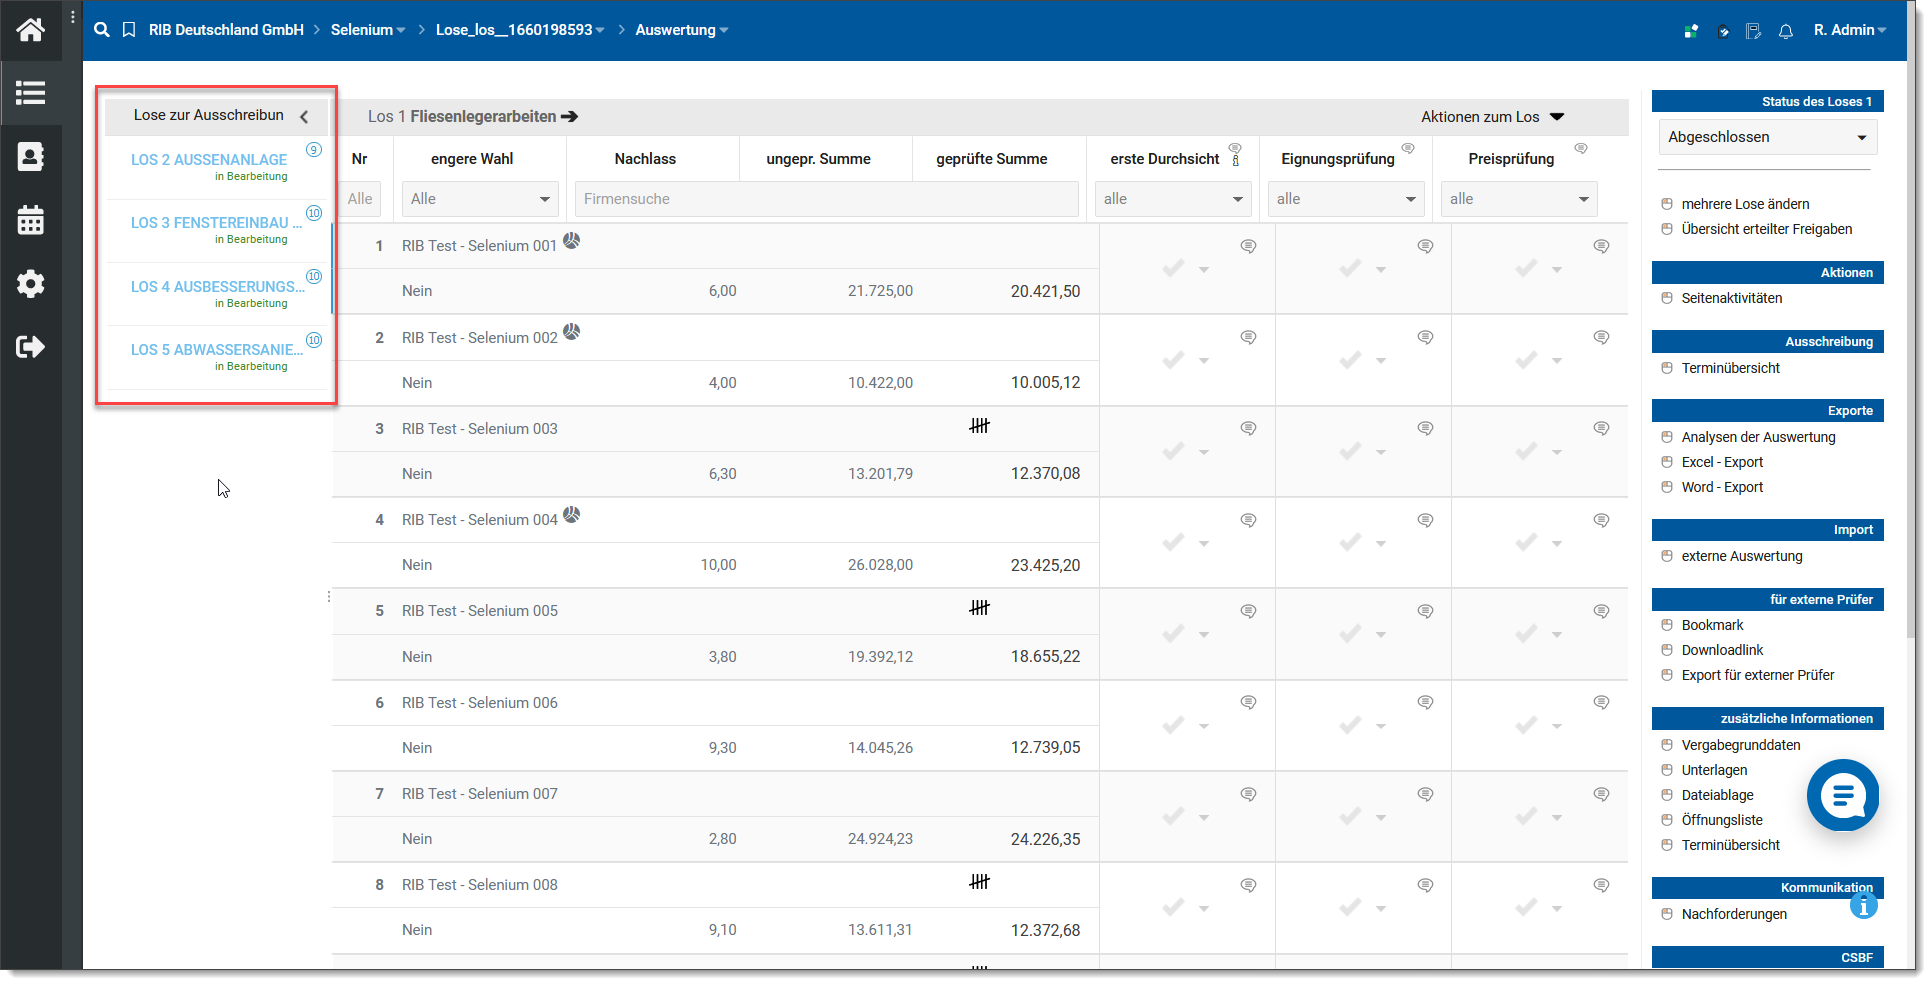
Task: Open the Auswertung breadcrumb menu
Action: (x=682, y=30)
